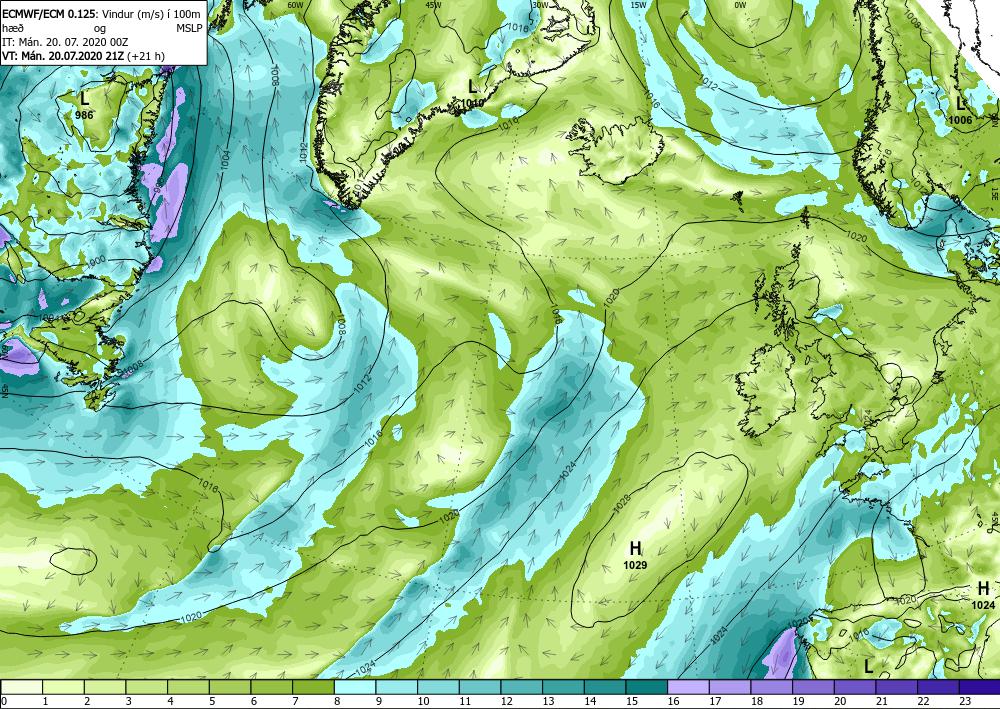Pick the lavender 16–17 m/s swatch
Screen dimensions: 1000x709
click(x=689, y=687)
